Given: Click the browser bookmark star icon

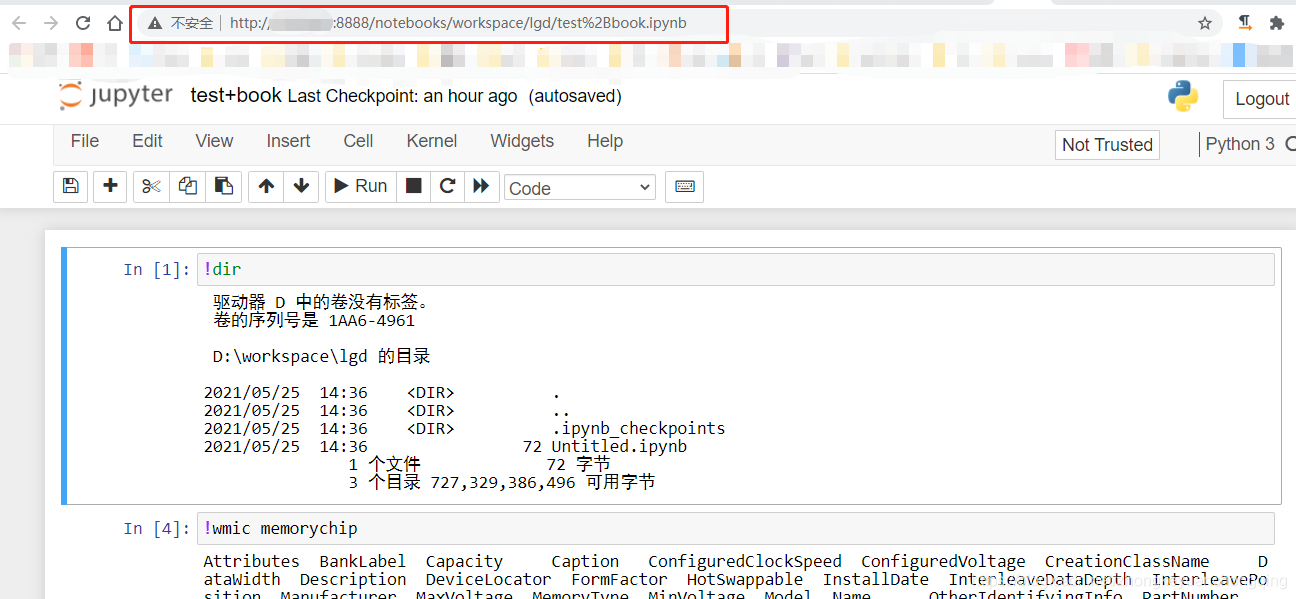Looking at the screenshot, I should [1204, 22].
